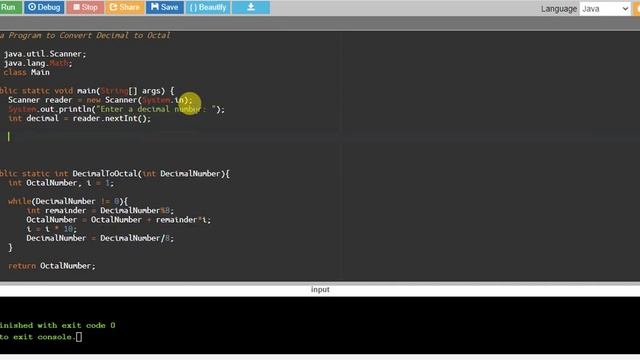The image size is (640, 360).
Task: Click the 'java.util.Scanner;' import line
Action: 45,54
